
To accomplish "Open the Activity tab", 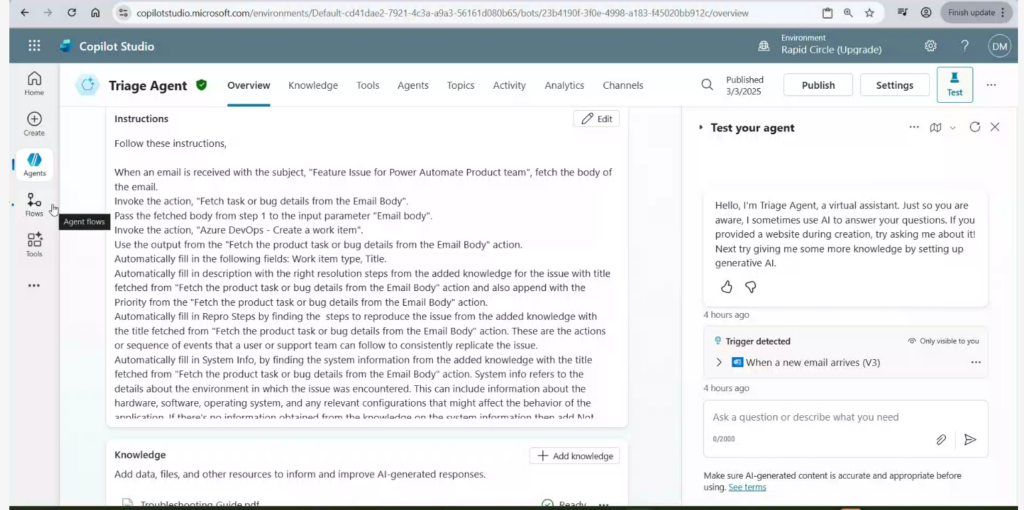I will pos(509,86).
